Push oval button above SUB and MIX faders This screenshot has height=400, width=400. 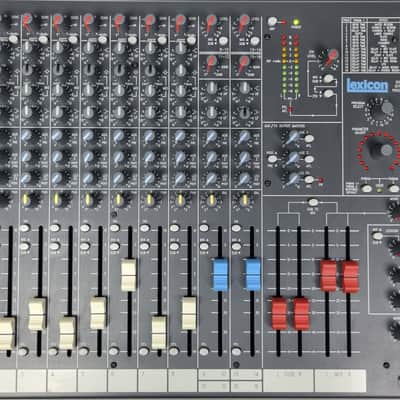(313, 202)
